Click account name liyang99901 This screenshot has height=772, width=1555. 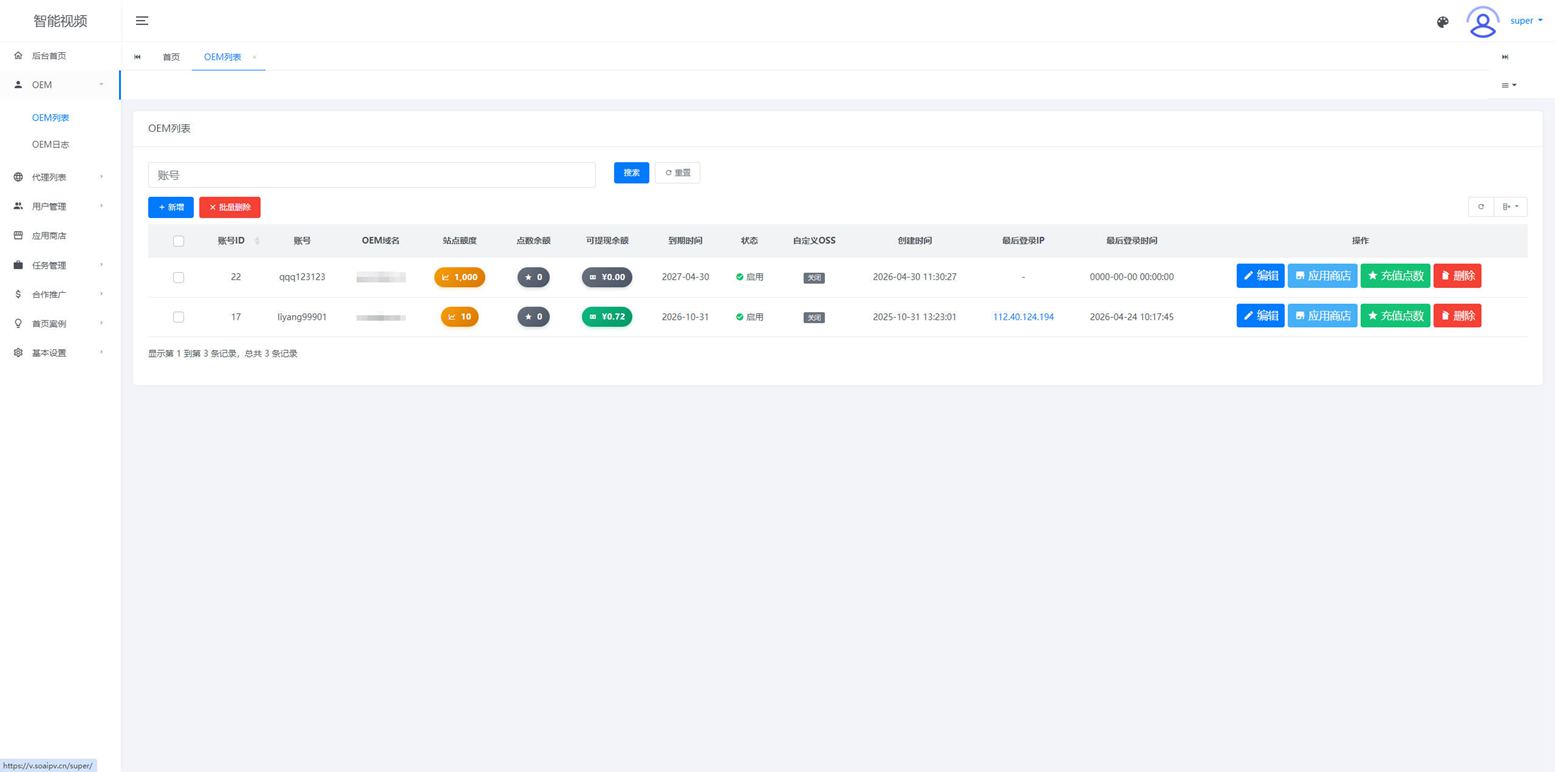pyautogui.click(x=302, y=317)
